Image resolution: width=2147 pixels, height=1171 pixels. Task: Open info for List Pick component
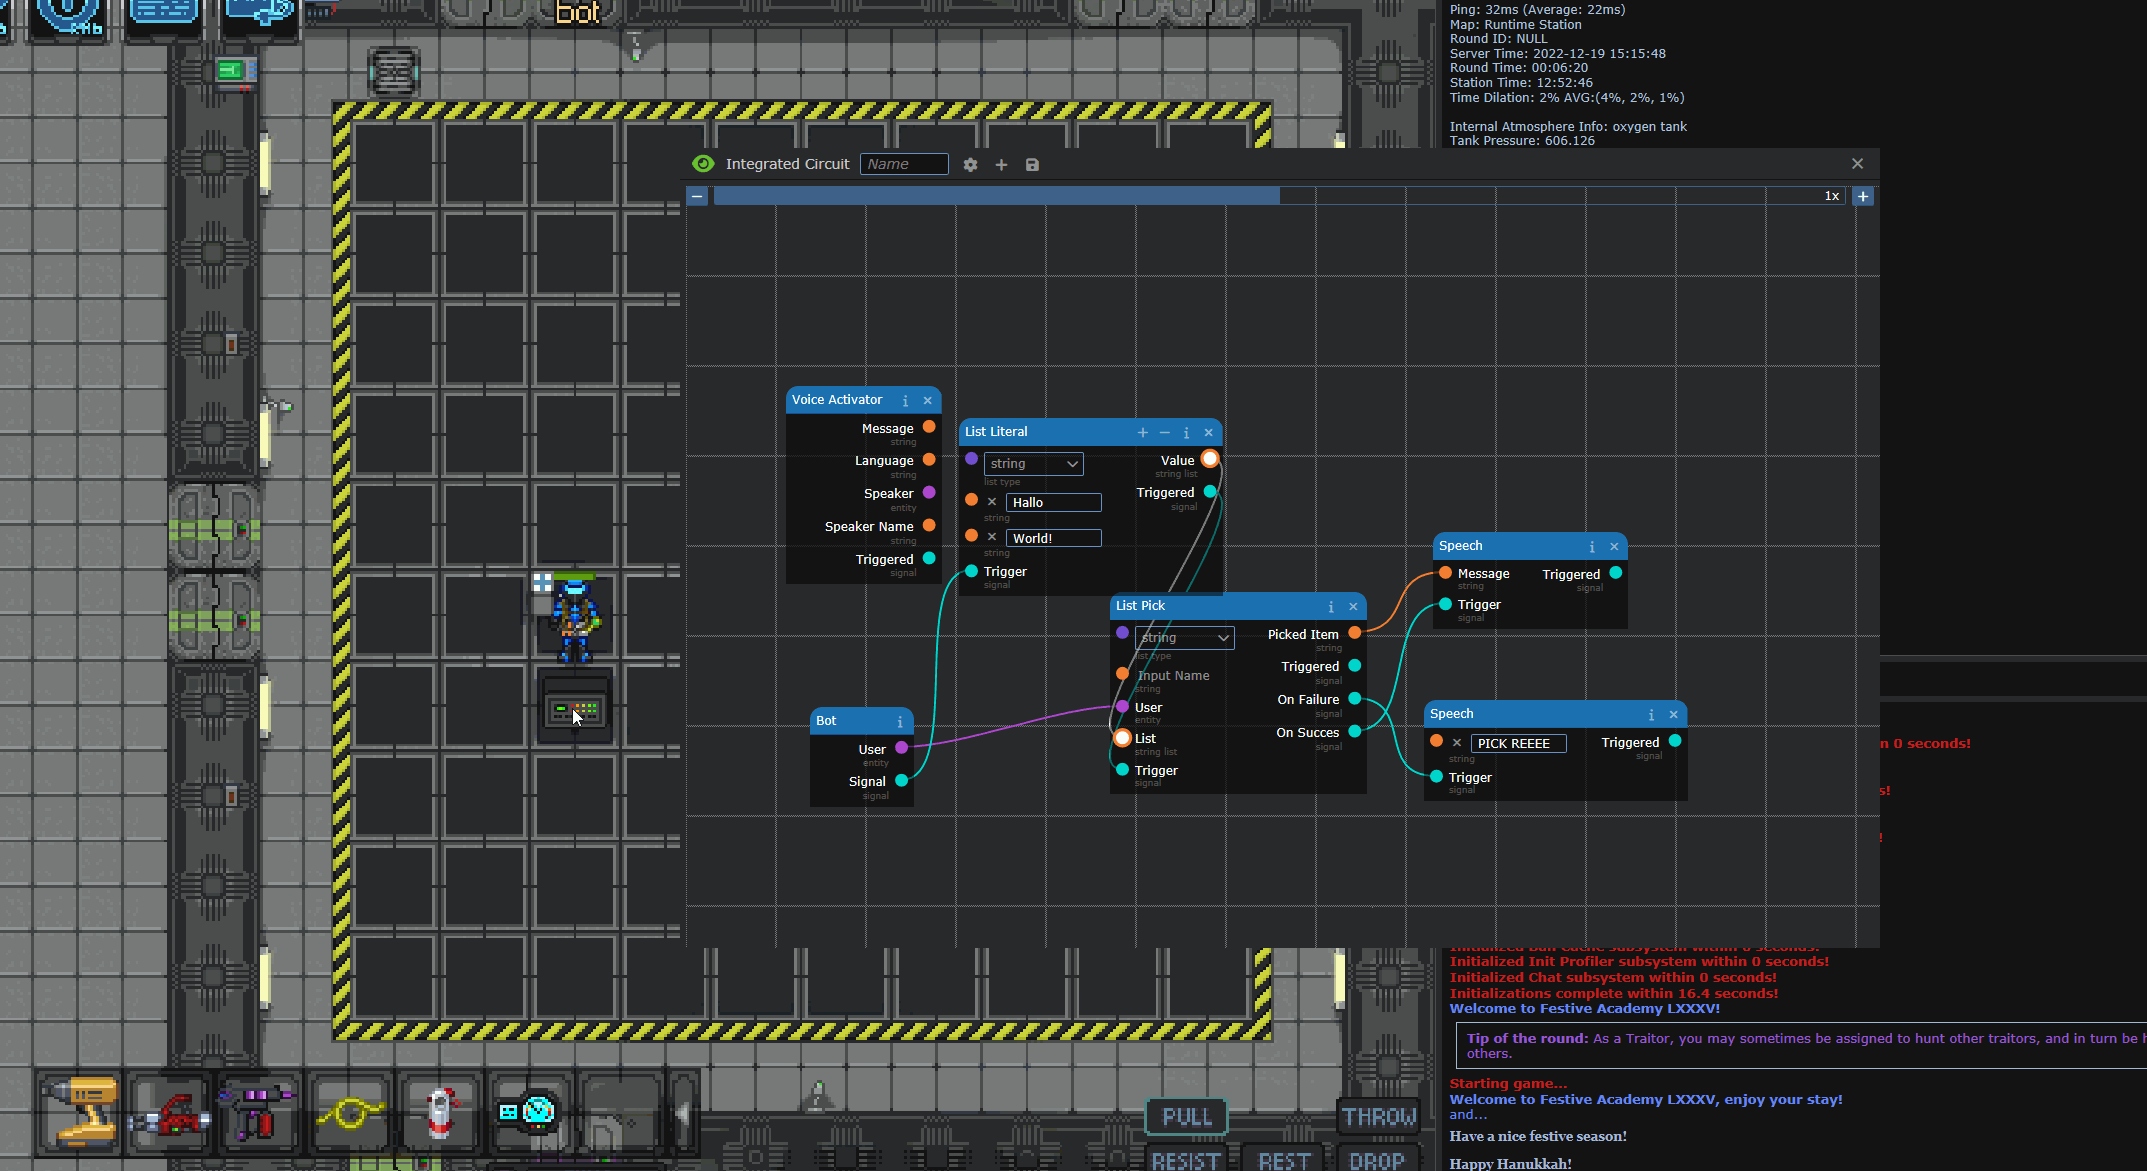[1330, 607]
